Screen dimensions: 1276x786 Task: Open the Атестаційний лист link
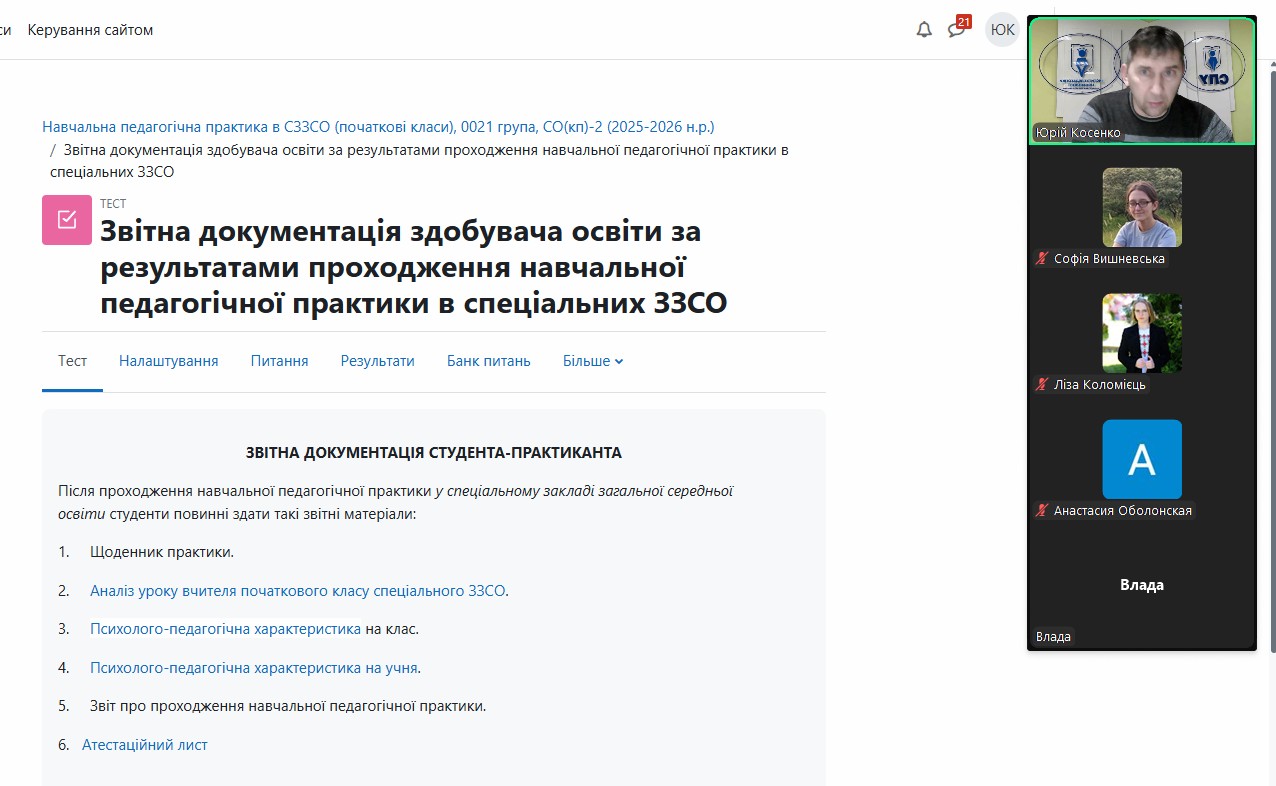145,745
